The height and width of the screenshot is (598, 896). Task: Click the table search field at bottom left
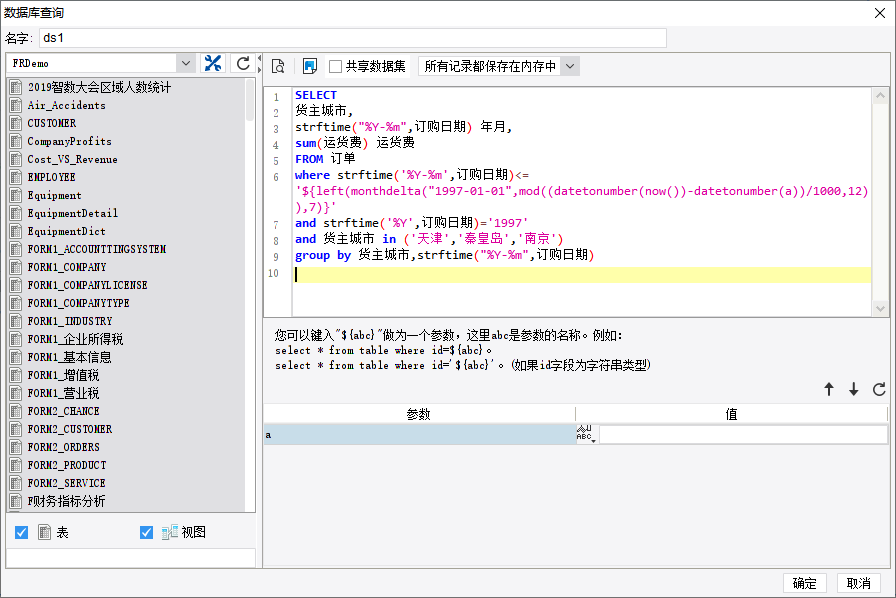tap(131, 558)
